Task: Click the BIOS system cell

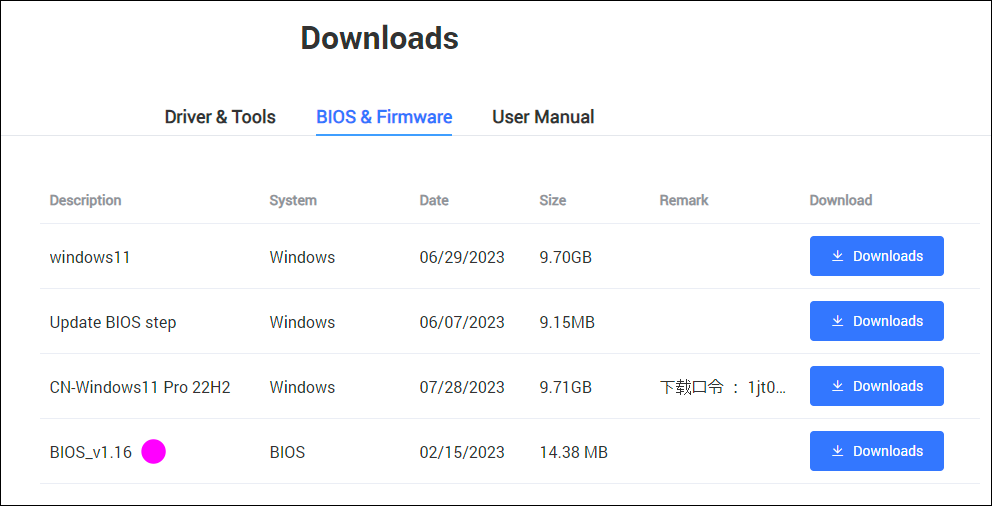Action: click(x=287, y=452)
